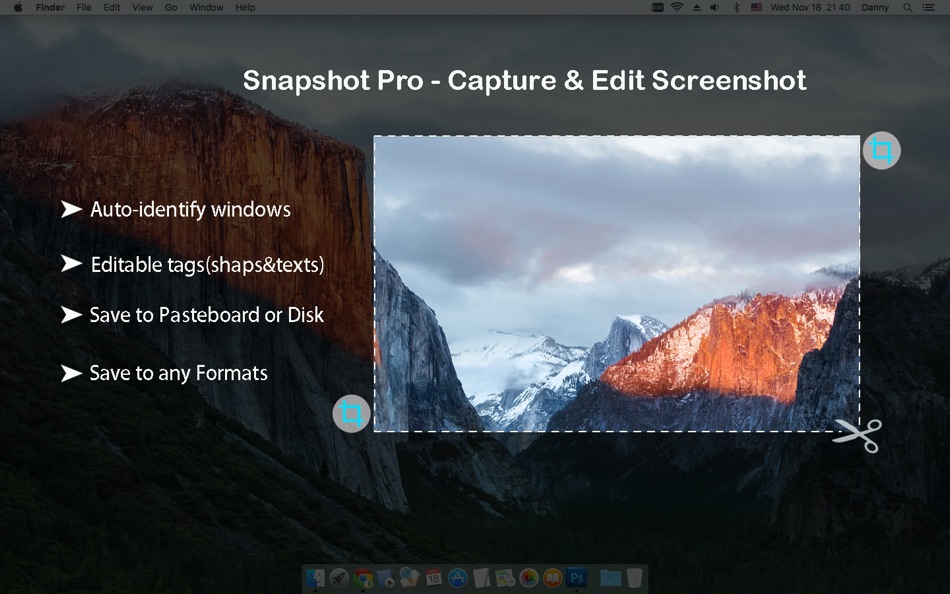This screenshot has height=594, width=950.
Task: Open the Applications folder in the Dock
Action: (x=611, y=578)
